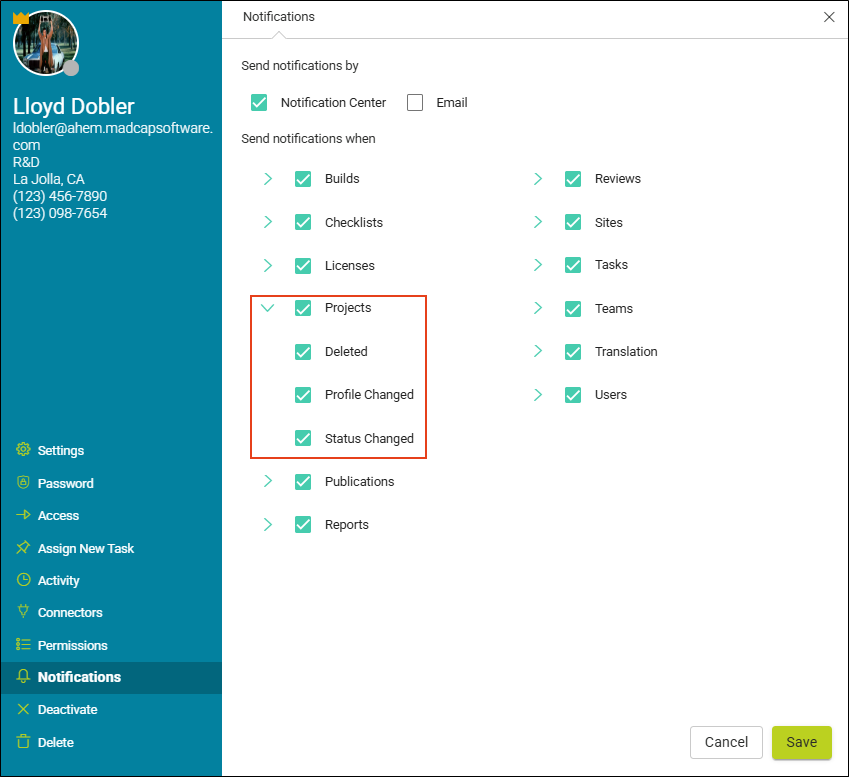Click the Connectors plug icon
The image size is (849, 777).
[23, 612]
